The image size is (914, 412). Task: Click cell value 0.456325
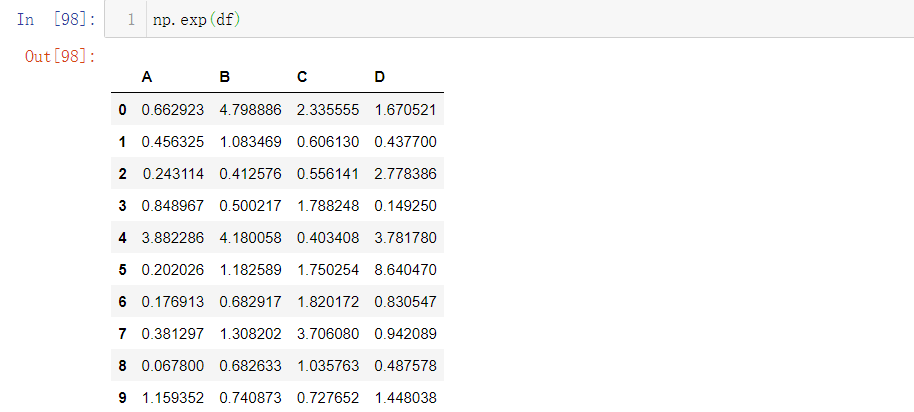click(173, 142)
